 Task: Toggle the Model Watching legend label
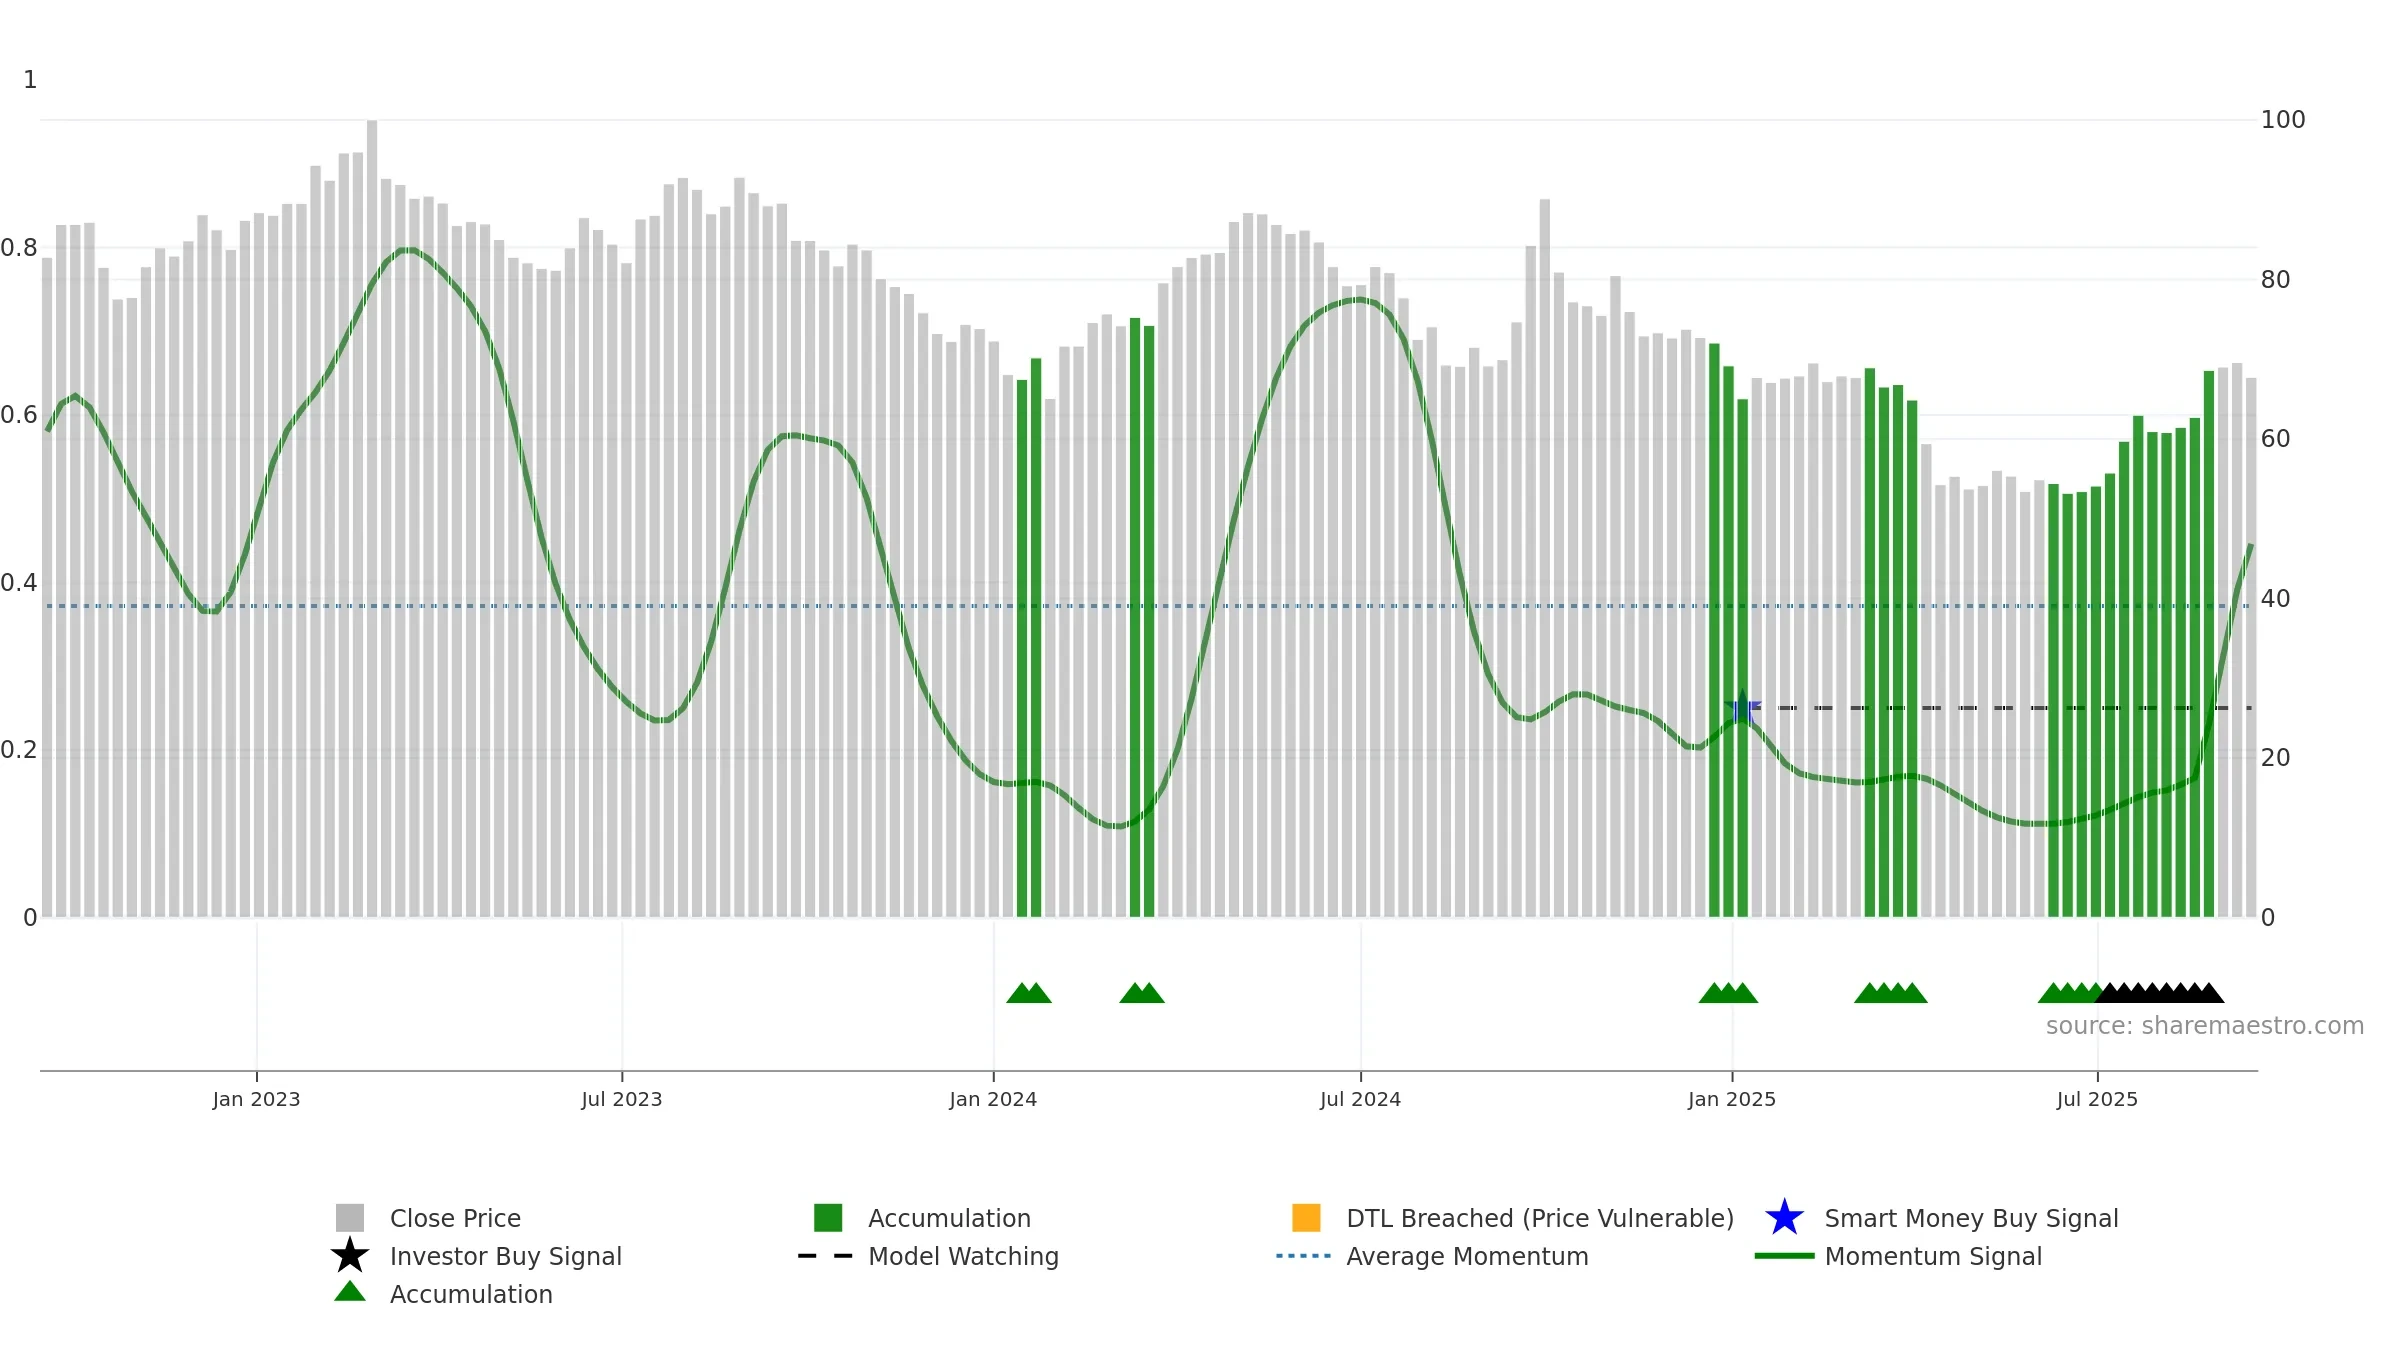(963, 1256)
